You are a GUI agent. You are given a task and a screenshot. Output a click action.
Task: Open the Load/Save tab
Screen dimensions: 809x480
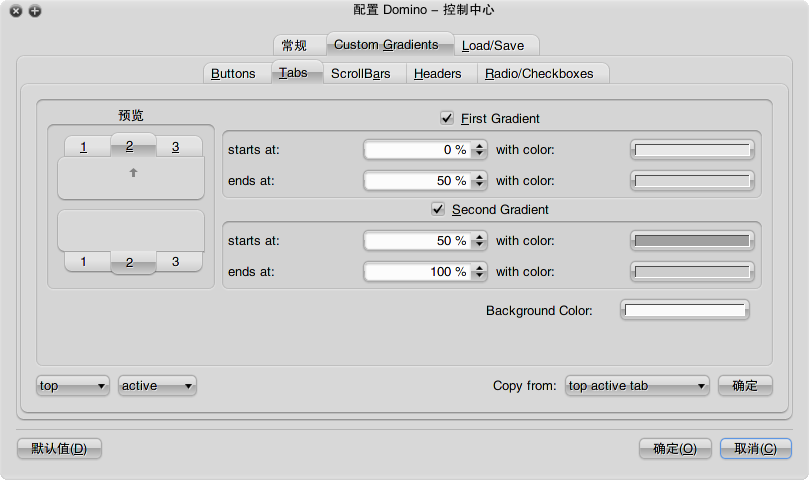pyautogui.click(x=496, y=45)
